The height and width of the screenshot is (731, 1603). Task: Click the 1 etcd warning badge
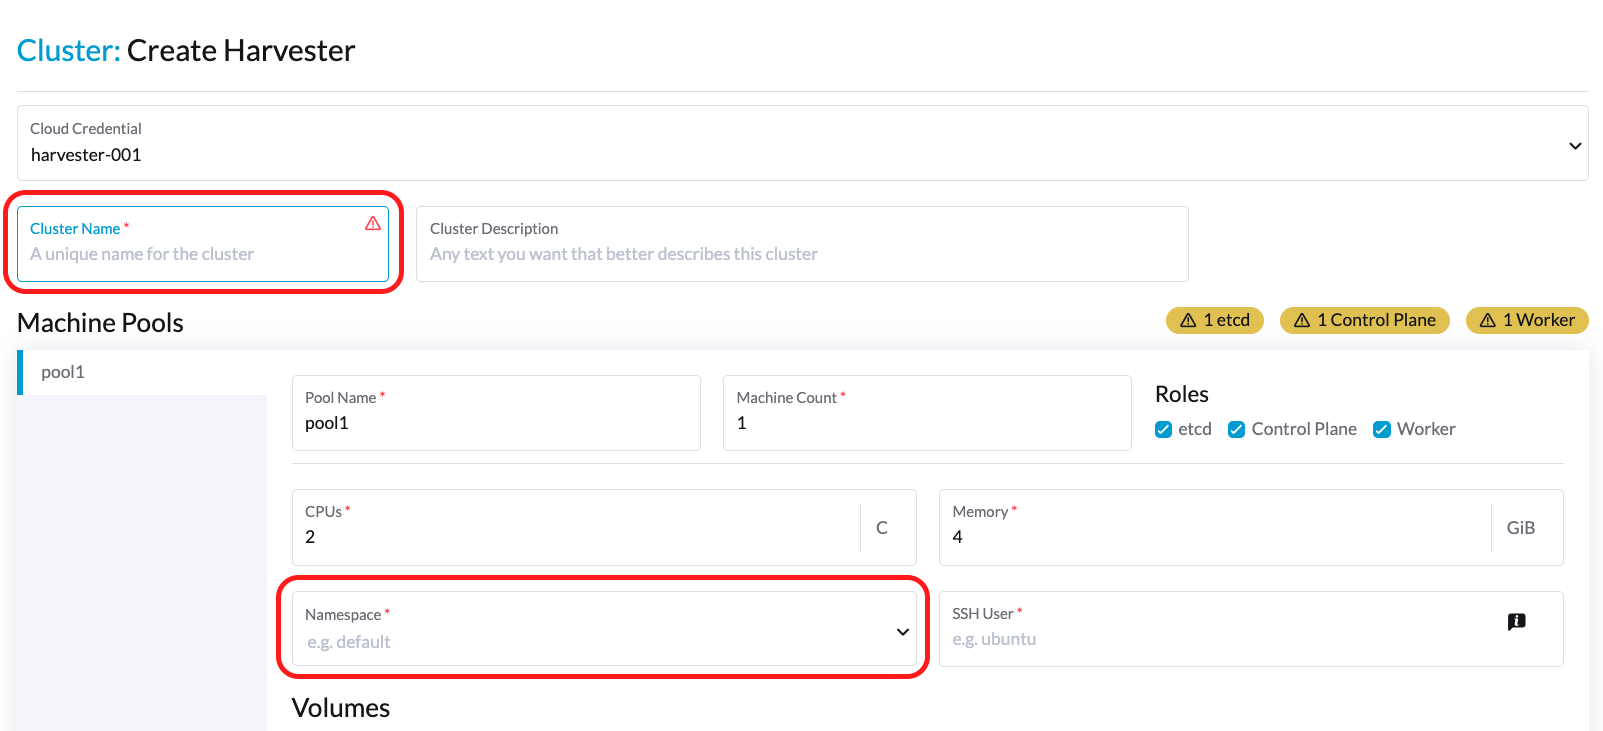[x=1215, y=320]
